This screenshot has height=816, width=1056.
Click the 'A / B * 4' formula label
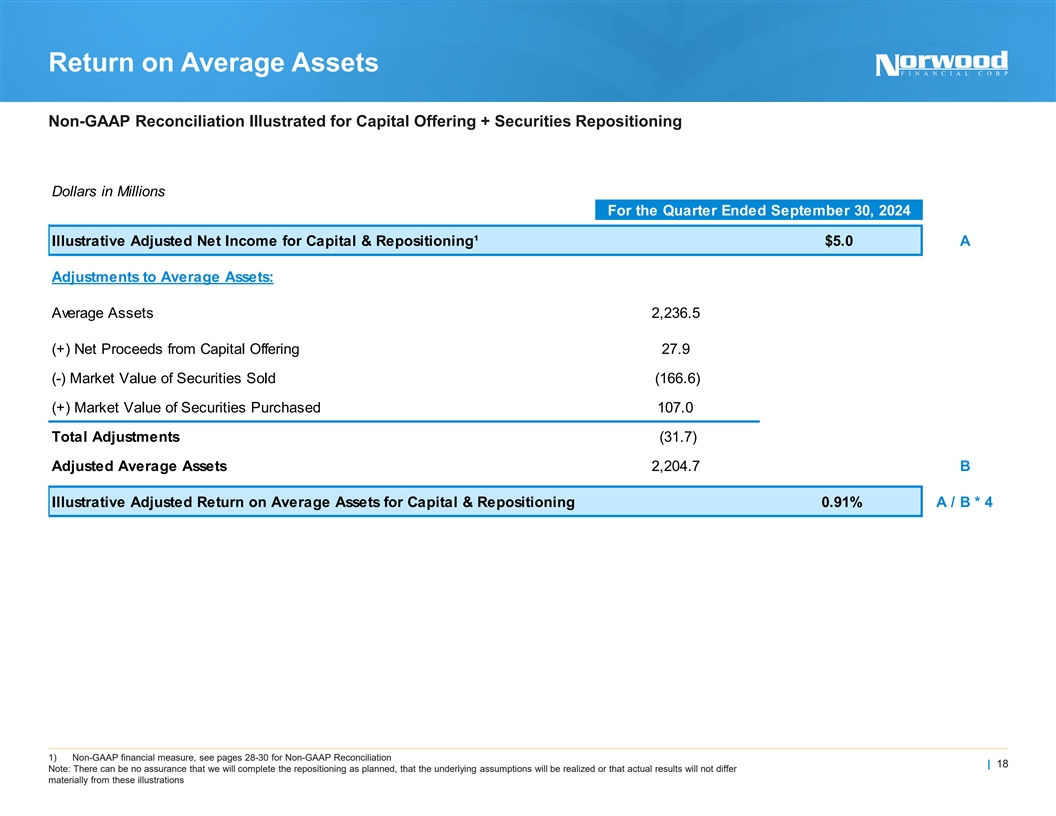(x=964, y=502)
